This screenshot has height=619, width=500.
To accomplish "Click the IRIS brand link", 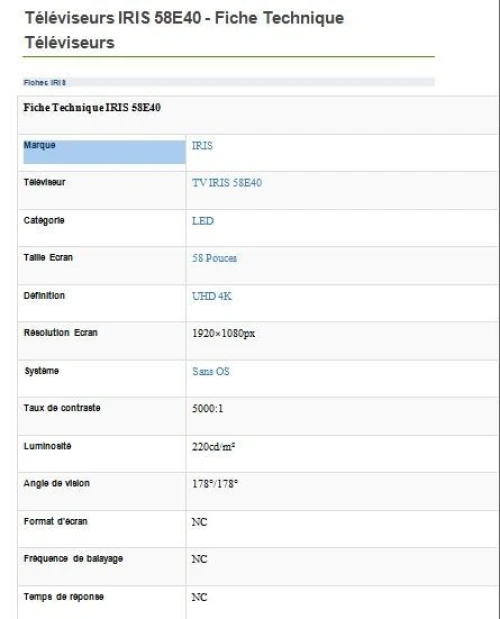I will [x=202, y=146].
